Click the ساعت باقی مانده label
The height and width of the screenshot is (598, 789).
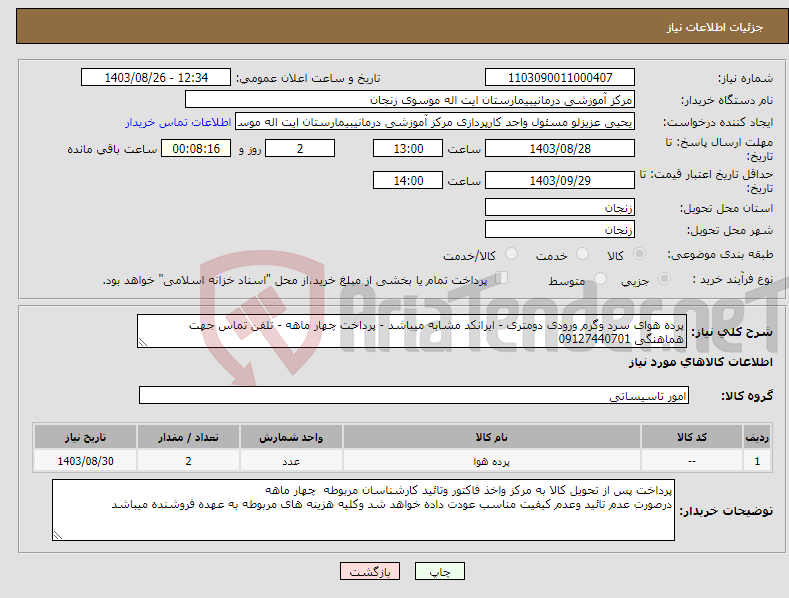[112, 150]
